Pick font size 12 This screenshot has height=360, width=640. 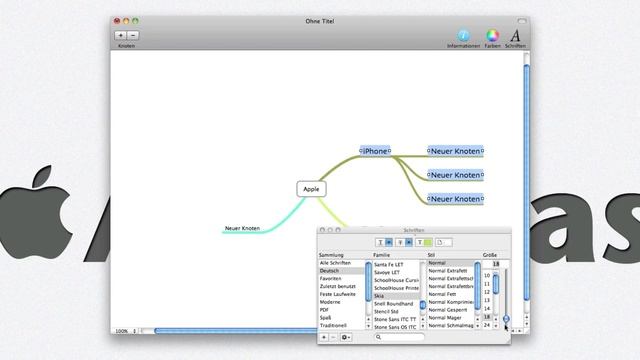pyautogui.click(x=487, y=292)
